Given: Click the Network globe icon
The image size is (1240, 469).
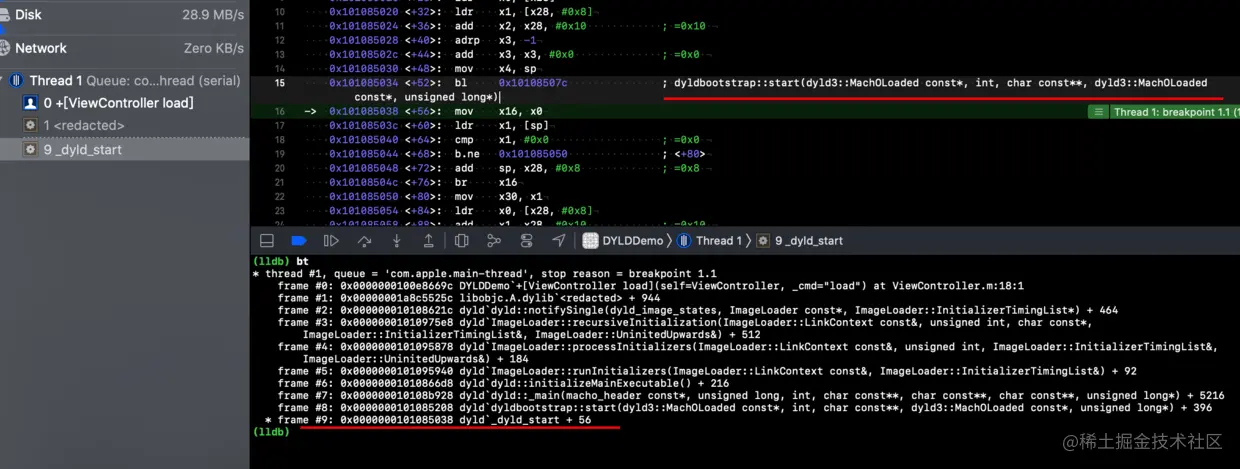Looking at the screenshot, I should pos(5,48).
